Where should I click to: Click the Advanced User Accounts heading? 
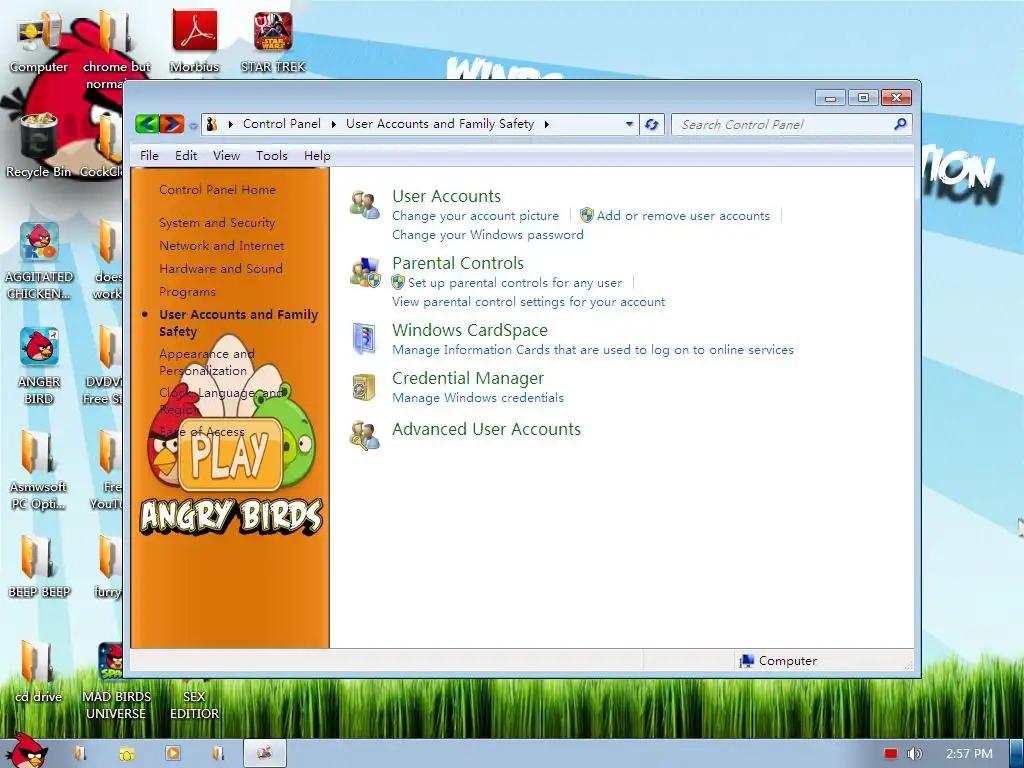(486, 429)
